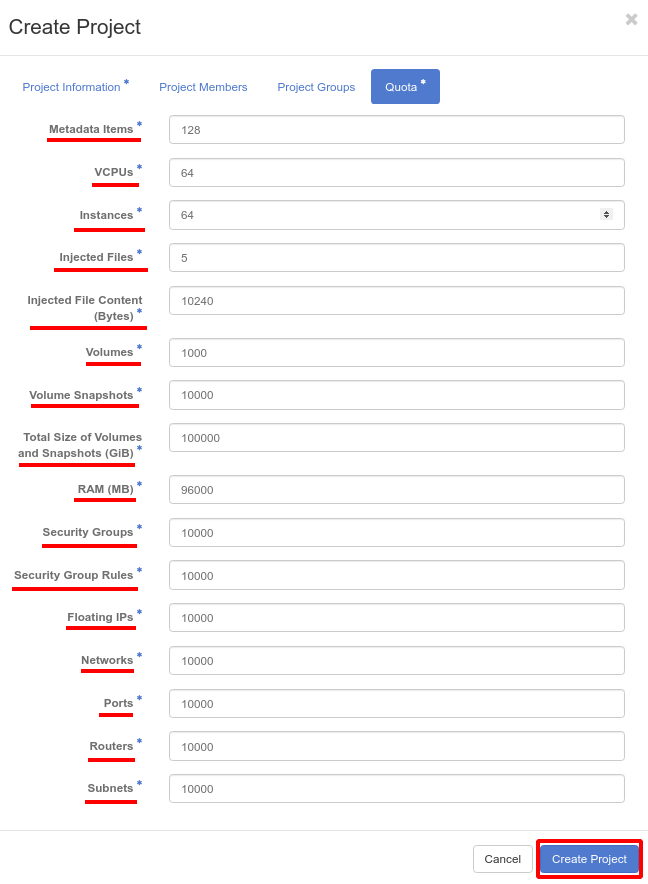Click the Volume Snapshots input field
Image resolution: width=648 pixels, height=884 pixels.
tap(396, 395)
